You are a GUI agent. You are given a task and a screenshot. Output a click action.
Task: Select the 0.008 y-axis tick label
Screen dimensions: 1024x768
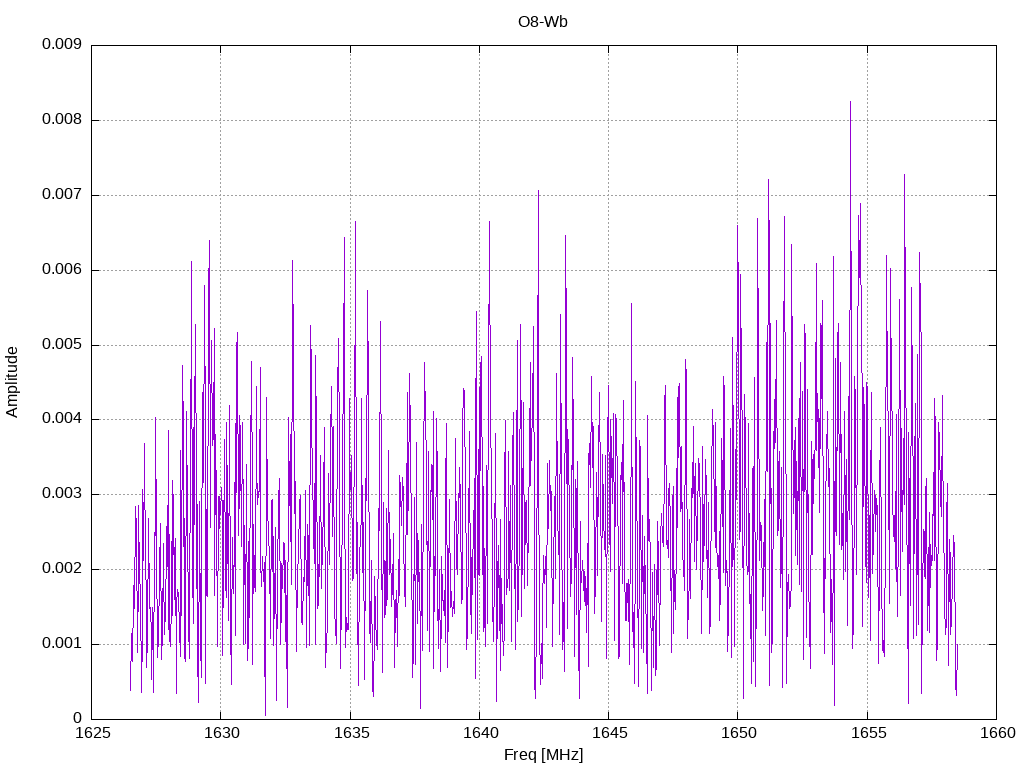[61, 120]
